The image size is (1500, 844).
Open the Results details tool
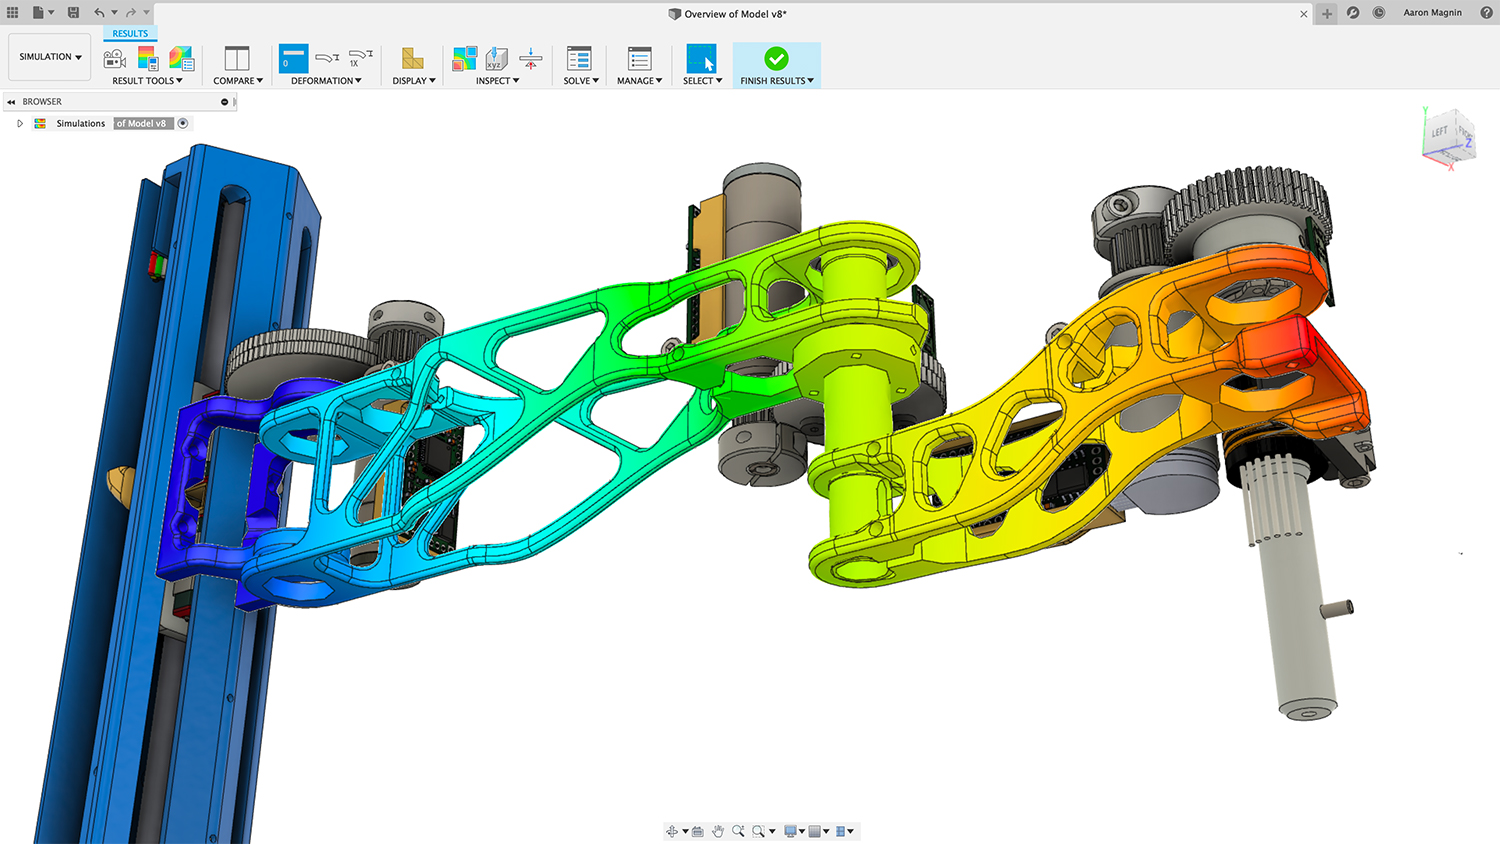181,59
